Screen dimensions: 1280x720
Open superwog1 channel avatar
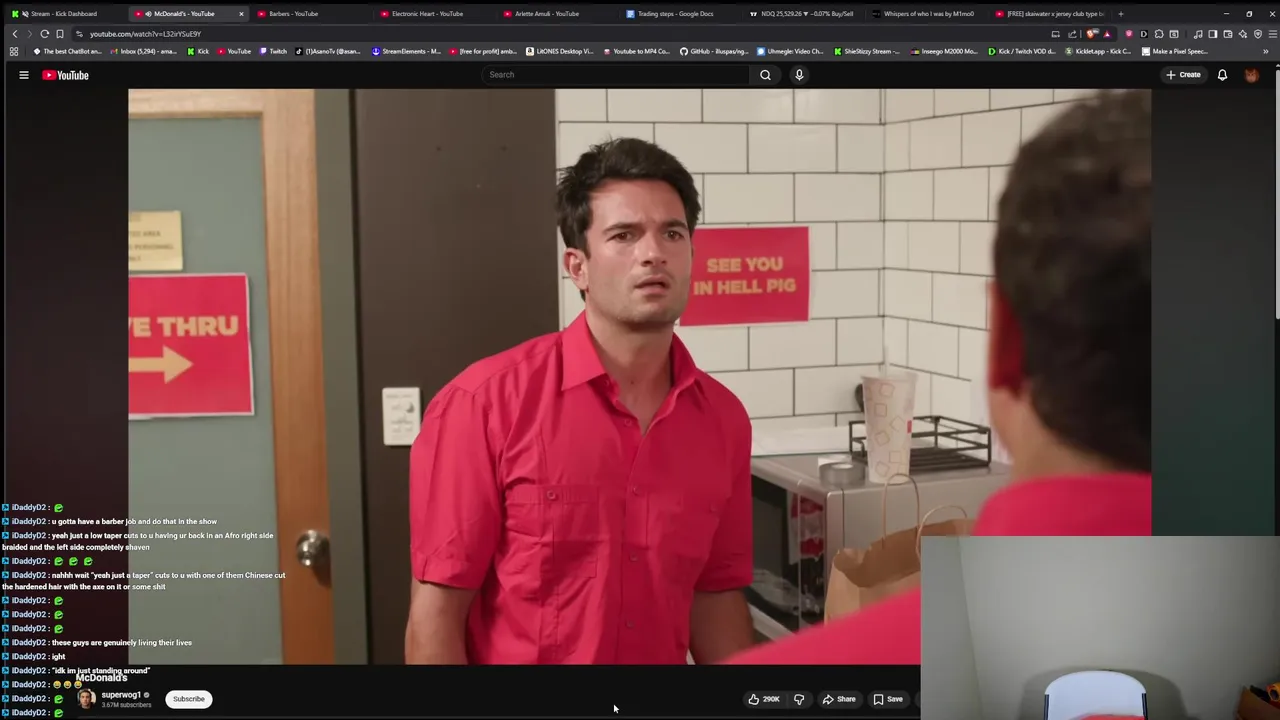(86, 699)
